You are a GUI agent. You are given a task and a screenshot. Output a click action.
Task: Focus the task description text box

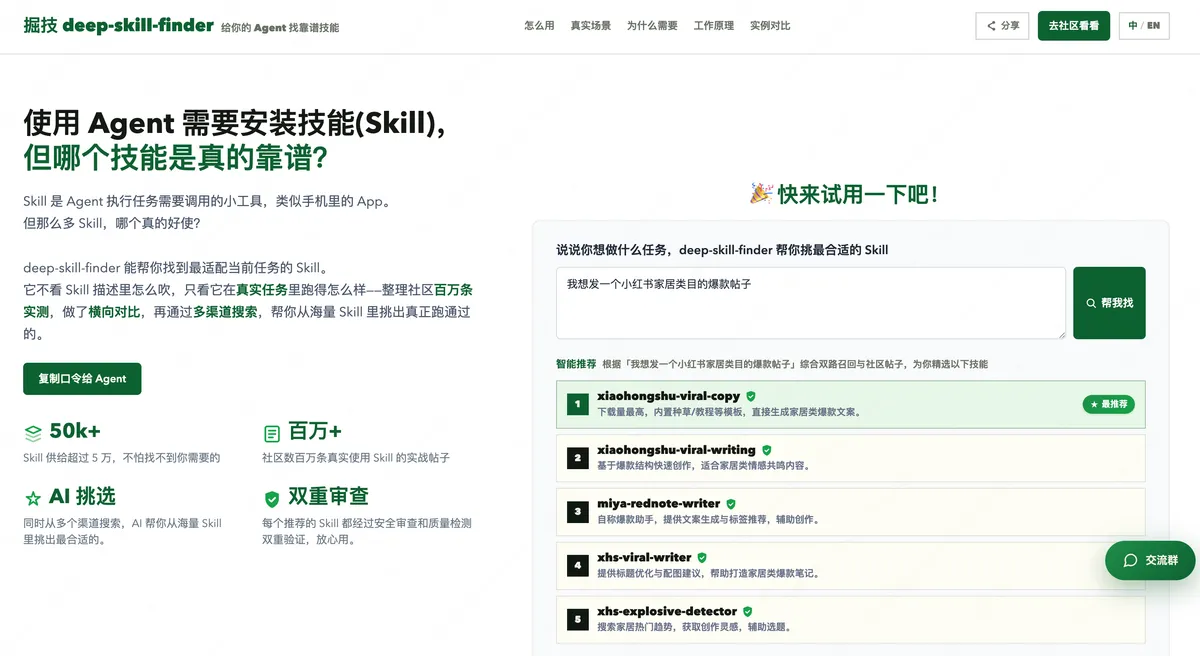[x=811, y=303]
